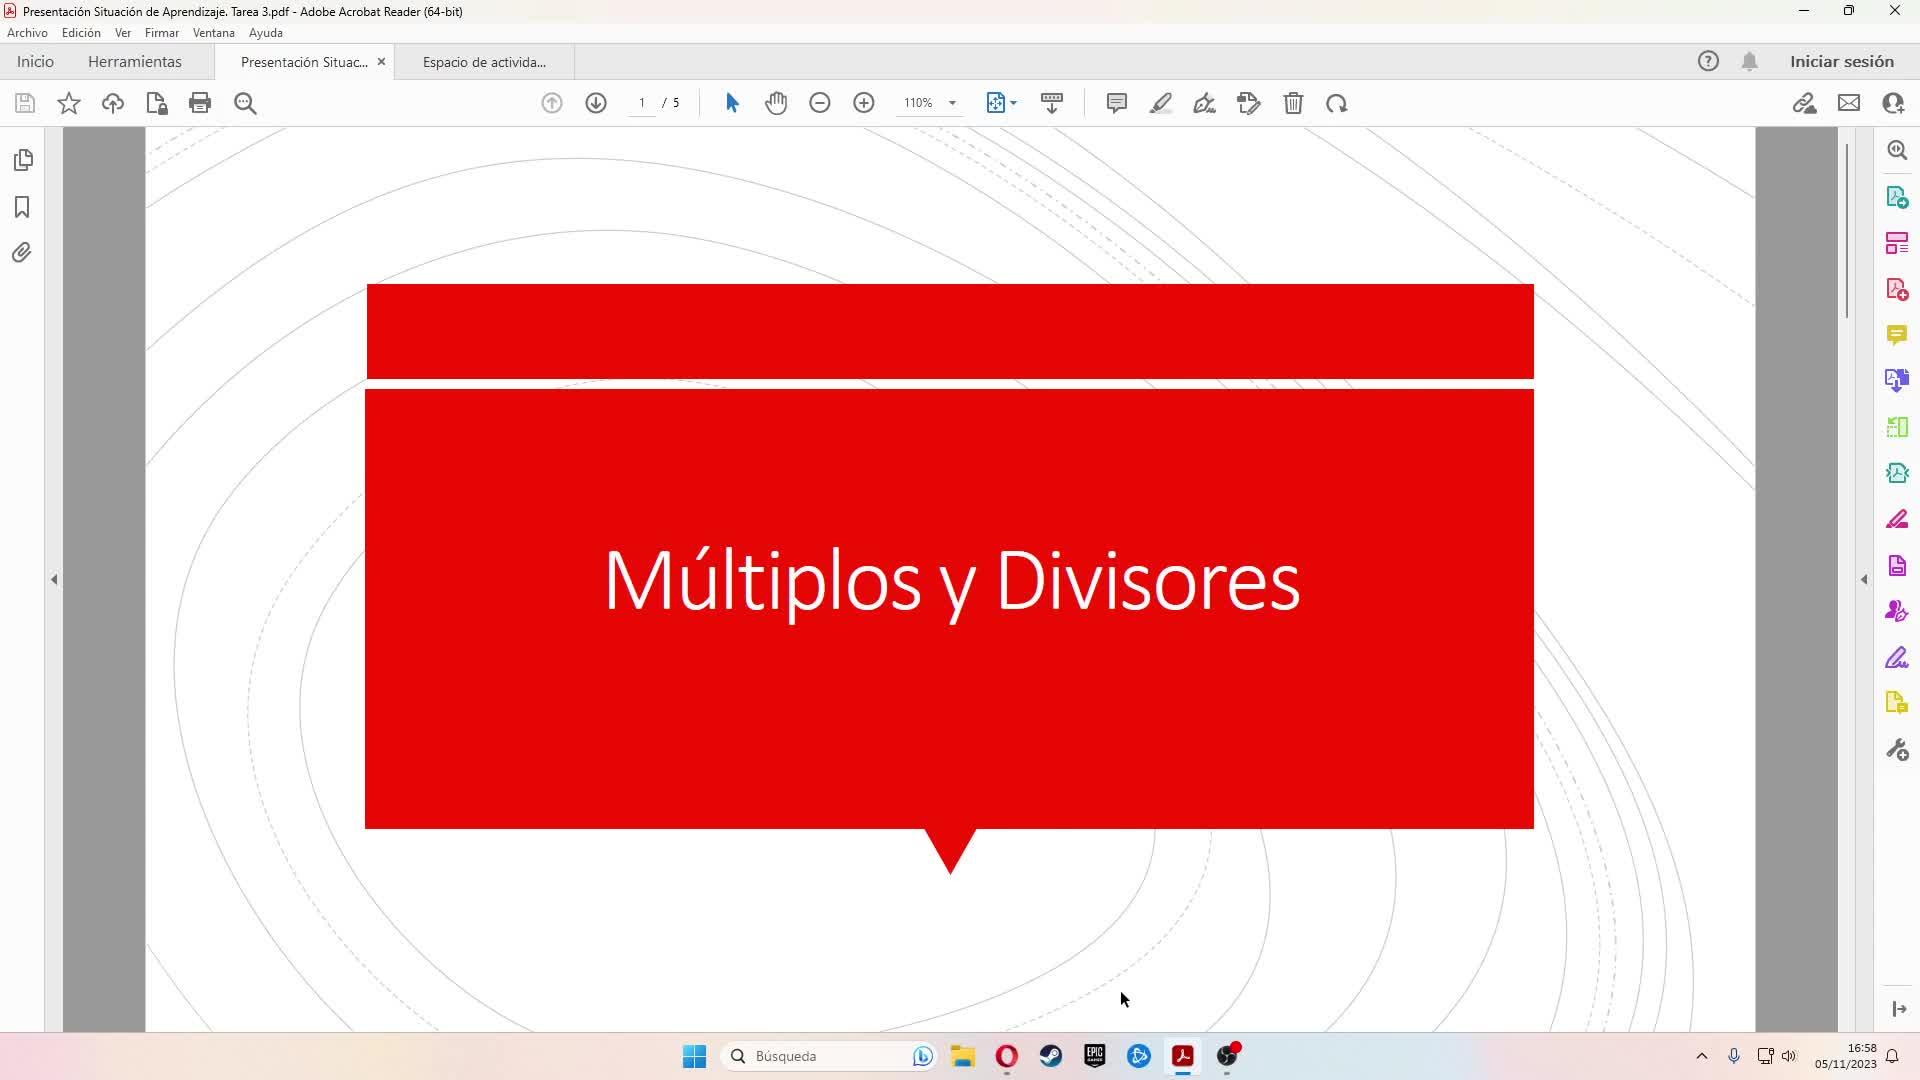
Task: Open the Herramientas tab
Action: [135, 62]
